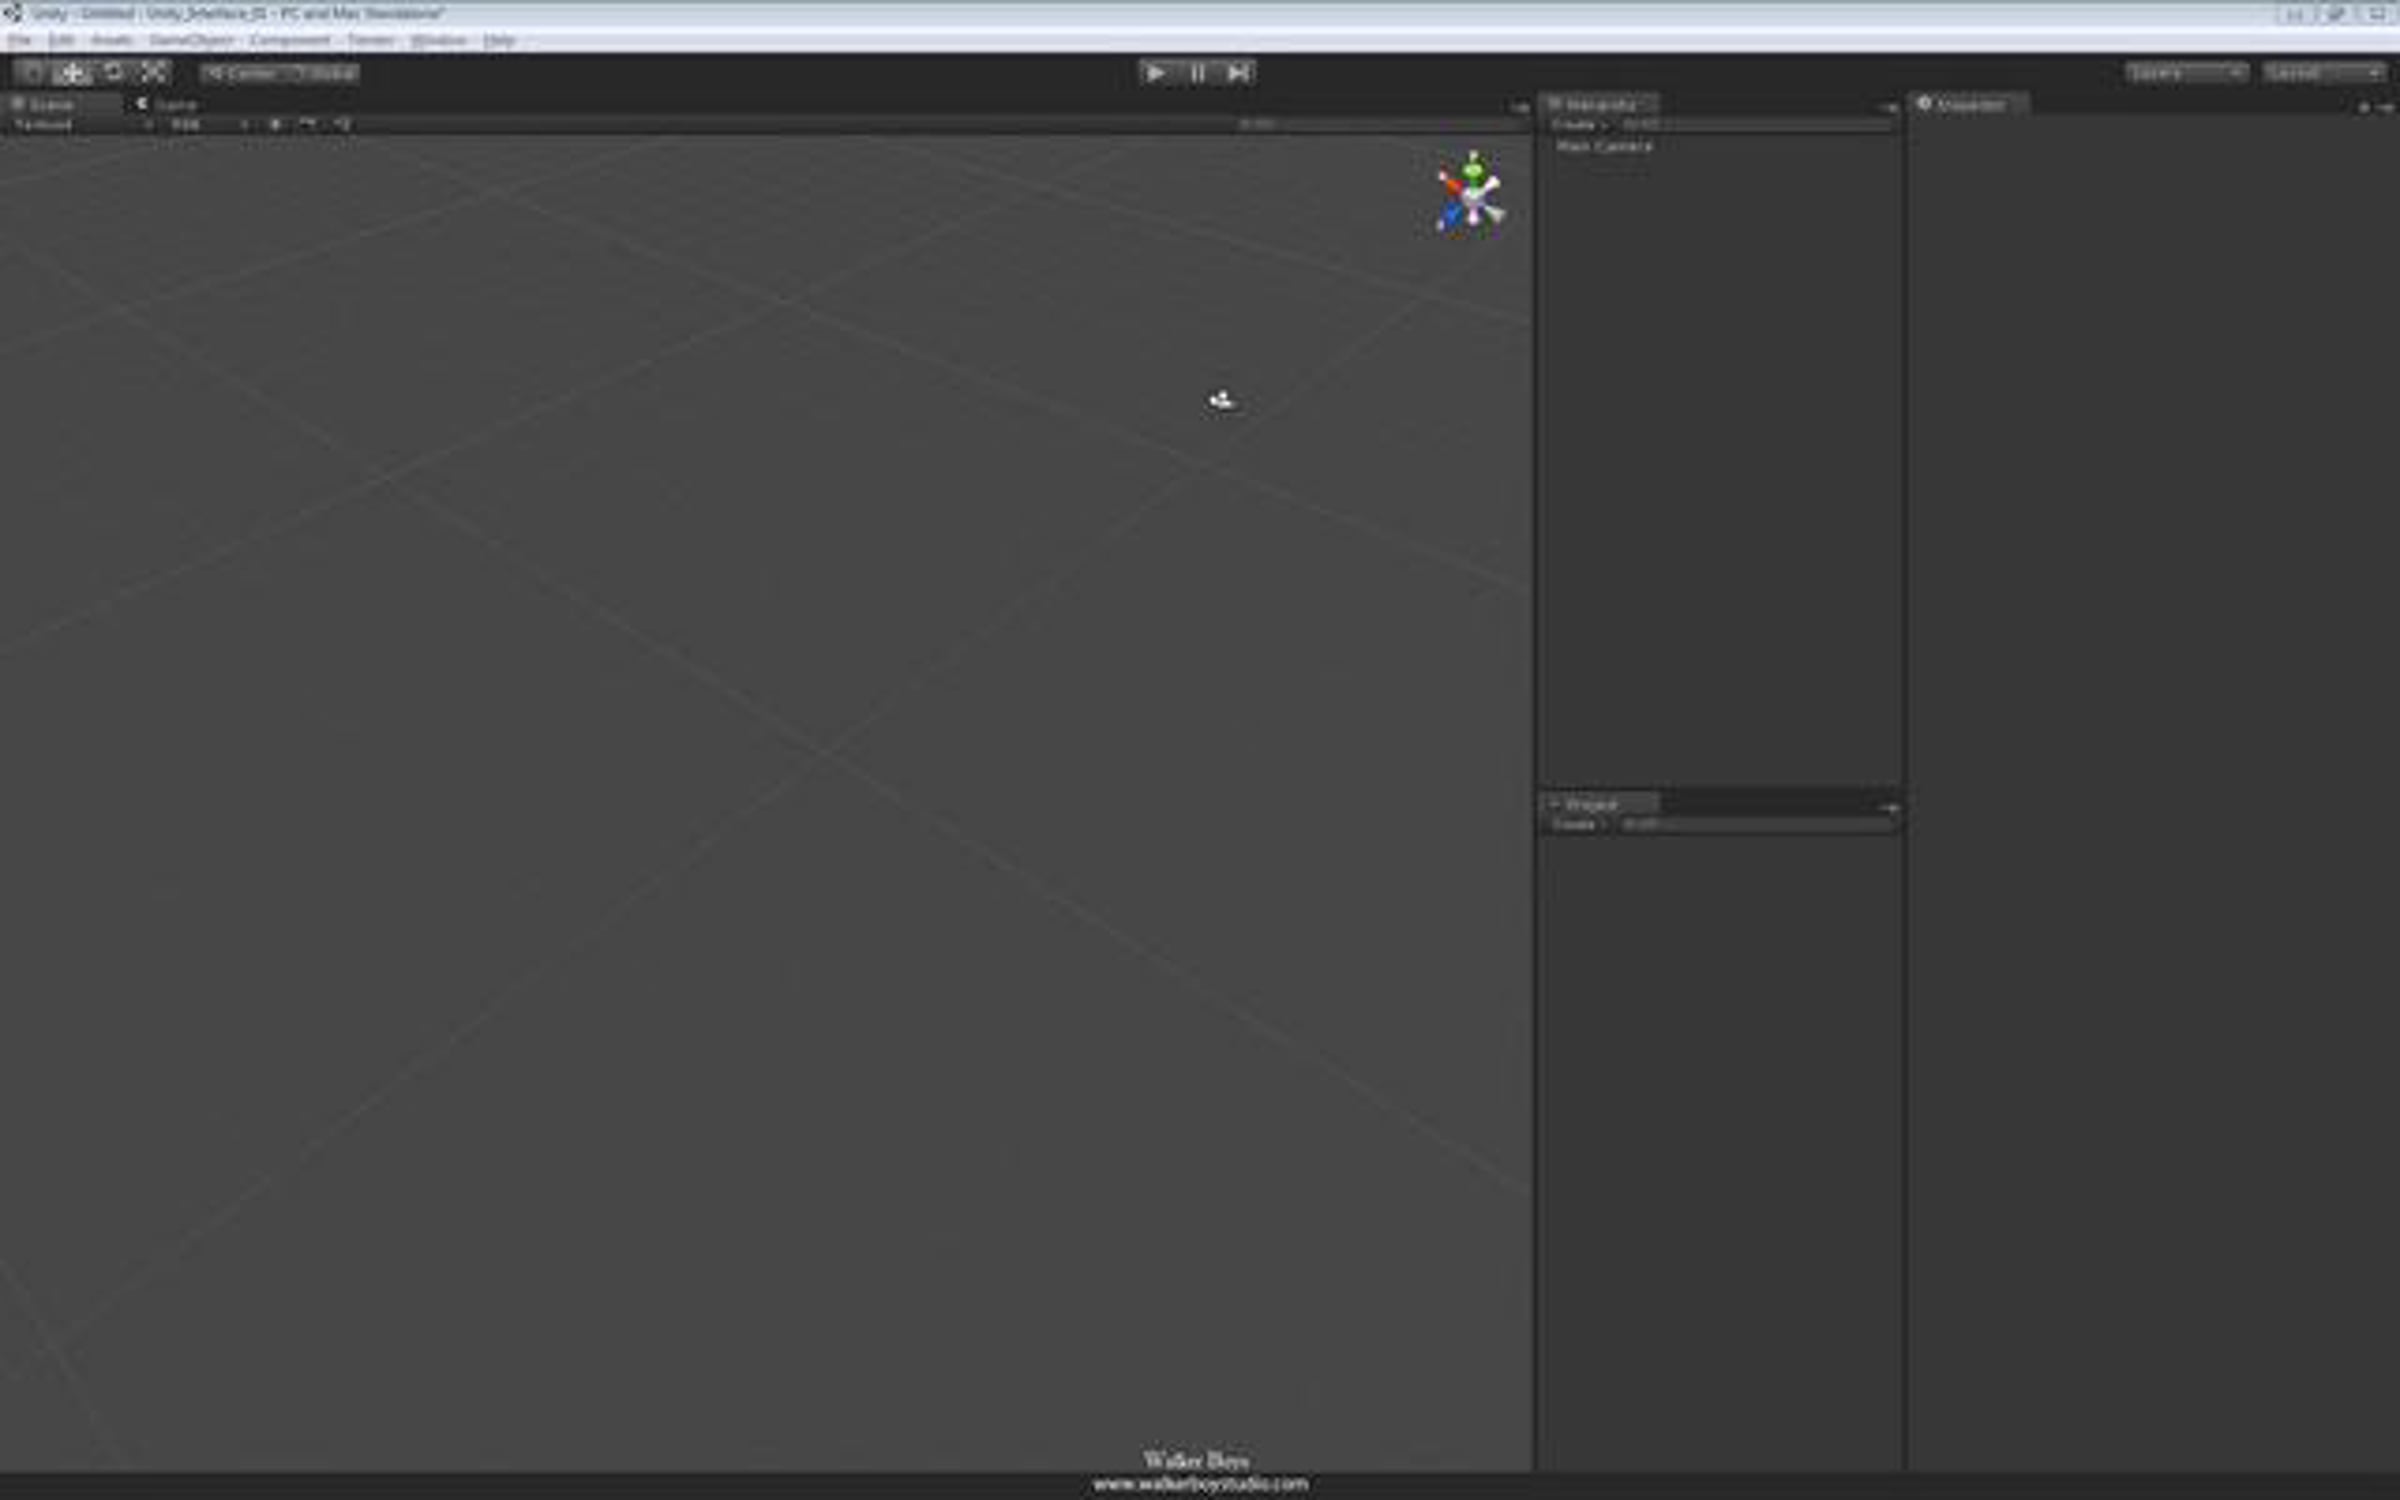This screenshot has height=1500, width=2400.
Task: Select the Hierarchy tab
Action: point(1599,104)
